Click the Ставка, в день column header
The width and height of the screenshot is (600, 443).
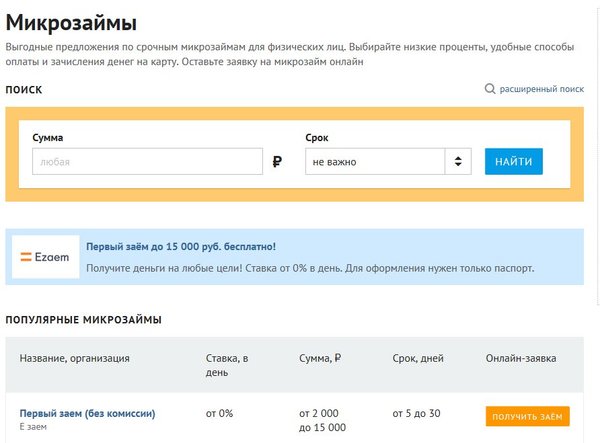tap(227, 365)
